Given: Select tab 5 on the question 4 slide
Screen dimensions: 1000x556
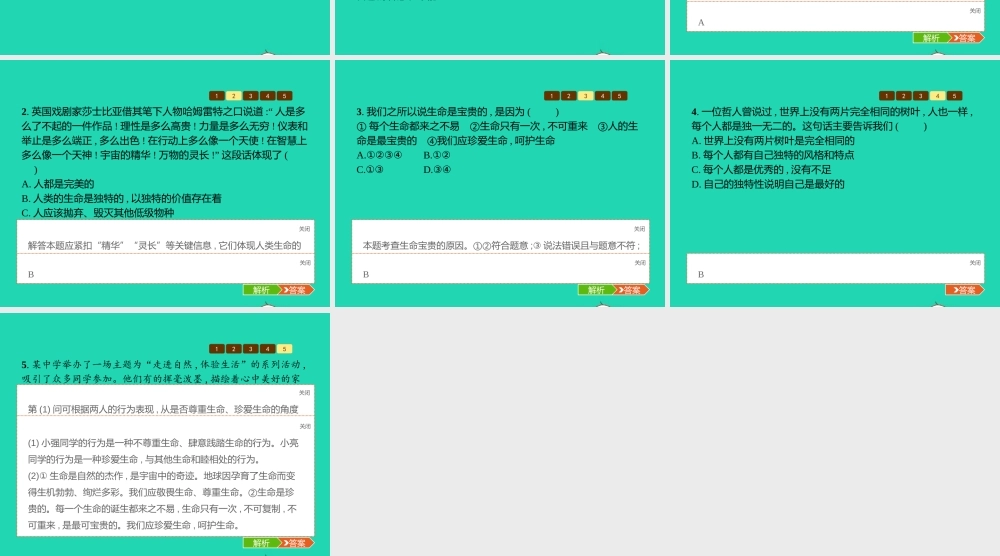Looking at the screenshot, I should 955,96.
